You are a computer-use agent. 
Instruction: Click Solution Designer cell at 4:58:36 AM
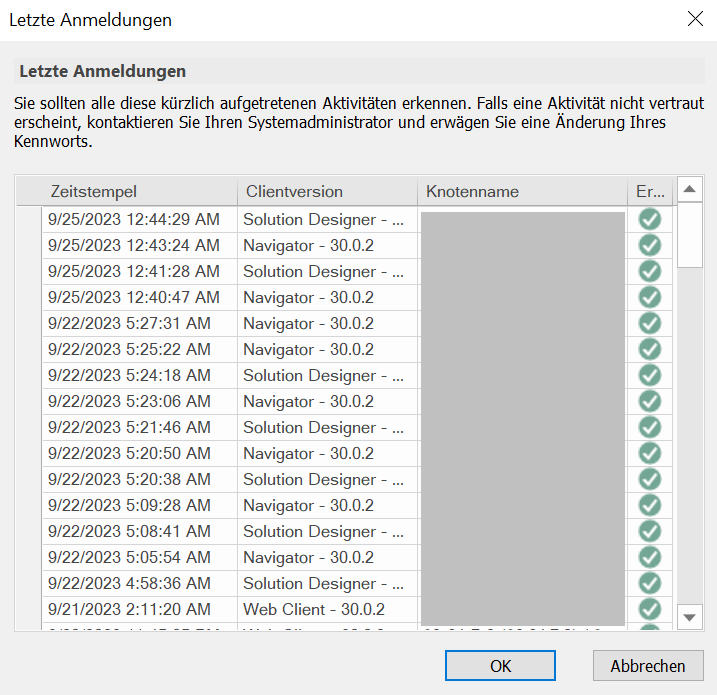pyautogui.click(x=327, y=583)
